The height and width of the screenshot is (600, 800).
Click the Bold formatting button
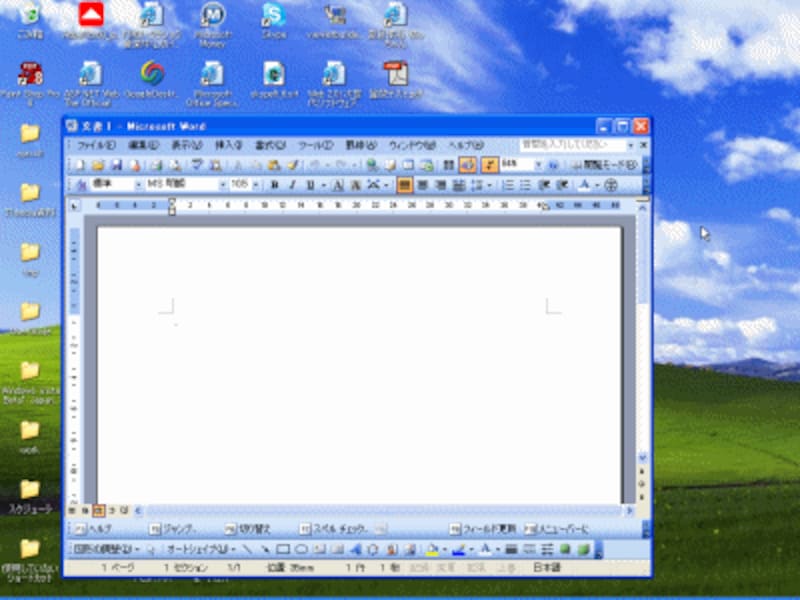click(x=275, y=185)
